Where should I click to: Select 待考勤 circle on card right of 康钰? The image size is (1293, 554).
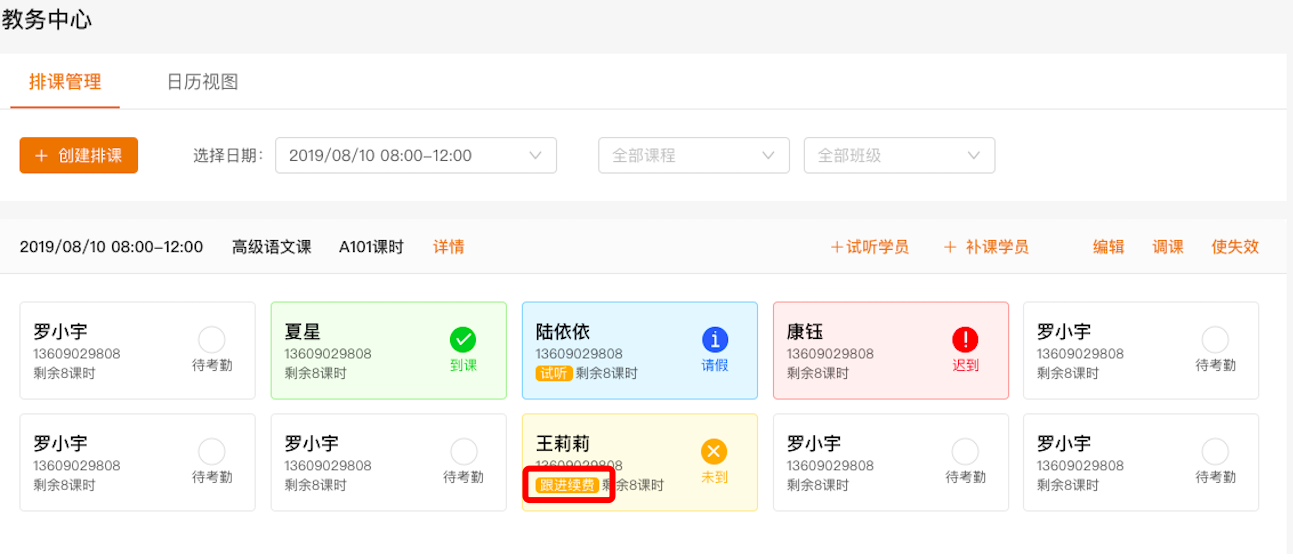(1215, 340)
